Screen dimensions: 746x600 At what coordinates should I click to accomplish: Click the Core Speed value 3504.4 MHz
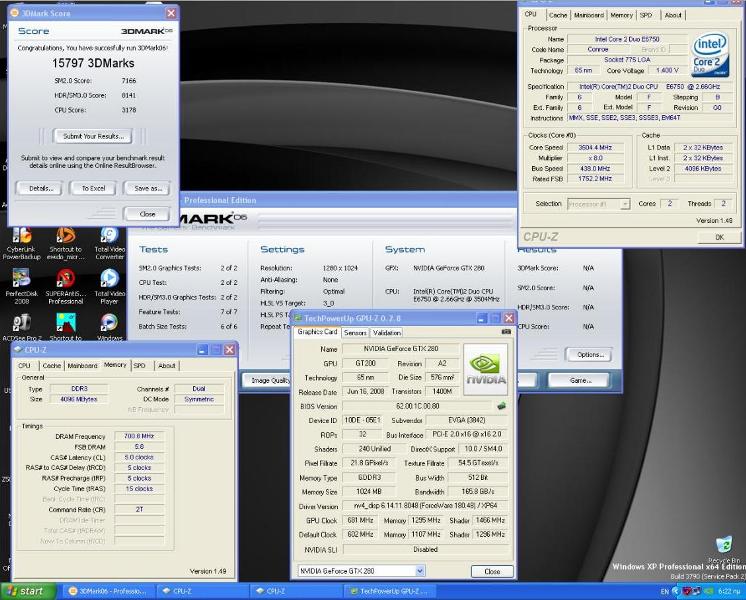click(x=595, y=148)
